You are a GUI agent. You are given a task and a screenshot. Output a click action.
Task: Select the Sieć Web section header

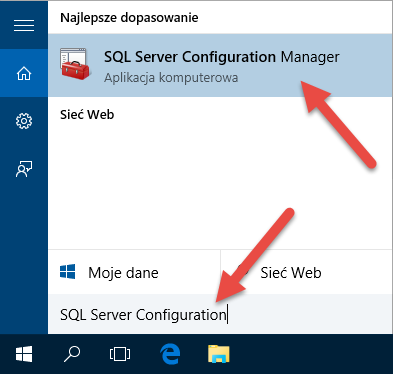(x=87, y=114)
